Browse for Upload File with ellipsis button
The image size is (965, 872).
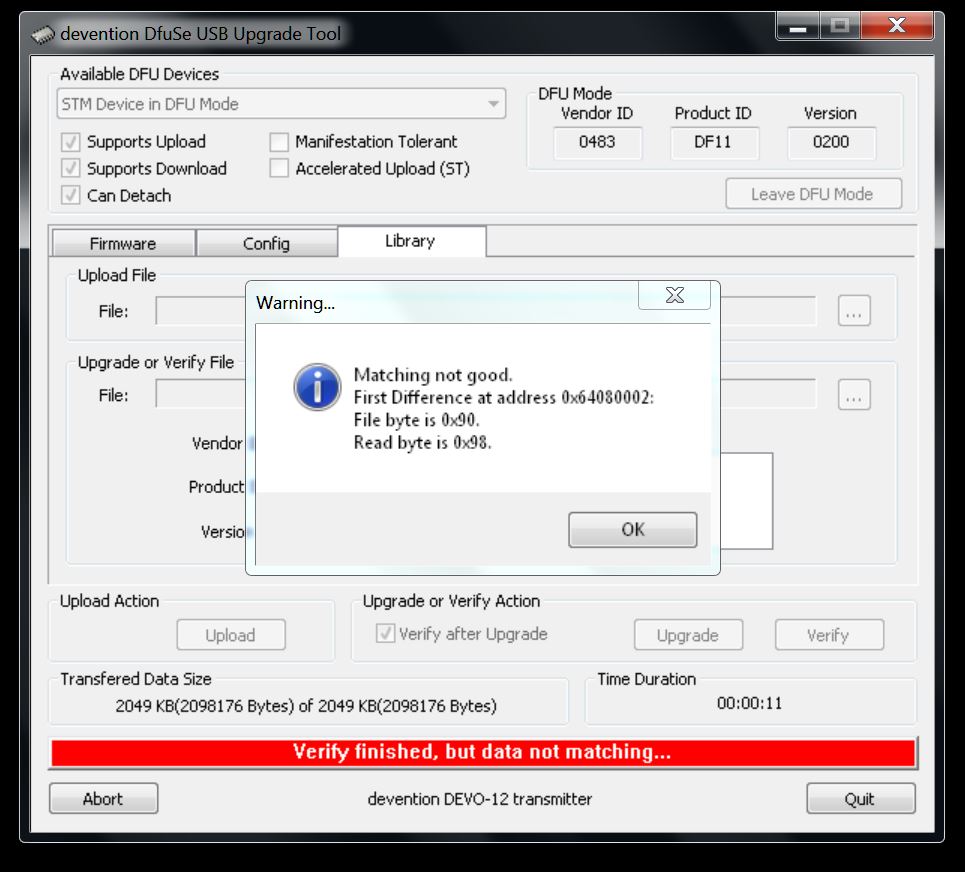(x=854, y=311)
